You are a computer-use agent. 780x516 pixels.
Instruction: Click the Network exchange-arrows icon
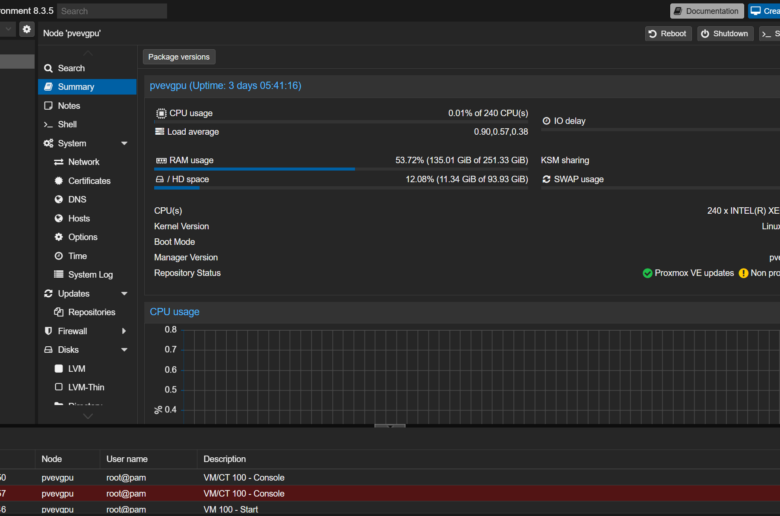(59, 162)
